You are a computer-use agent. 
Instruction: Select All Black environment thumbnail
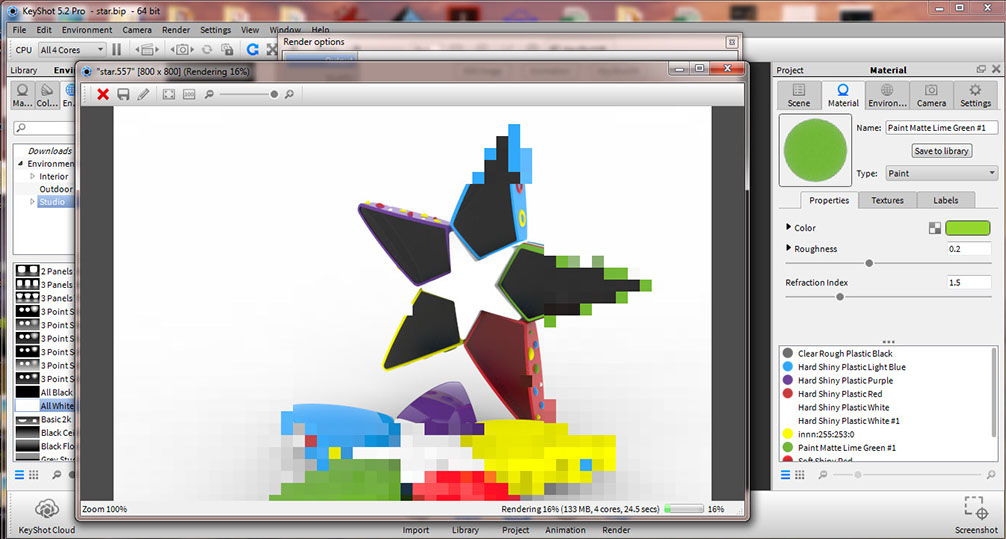pyautogui.click(x=27, y=392)
